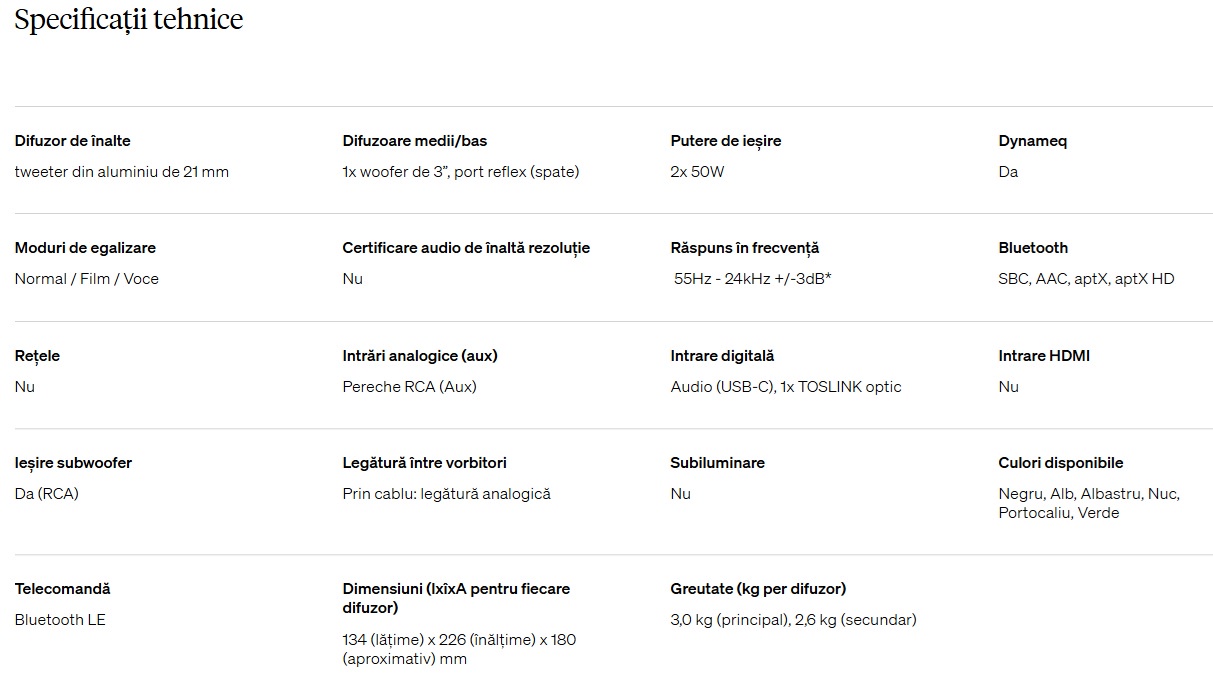Select the 'Greutate (kg per difuzor)' label
This screenshot has width=1213, height=681.
pyautogui.click(x=758, y=589)
